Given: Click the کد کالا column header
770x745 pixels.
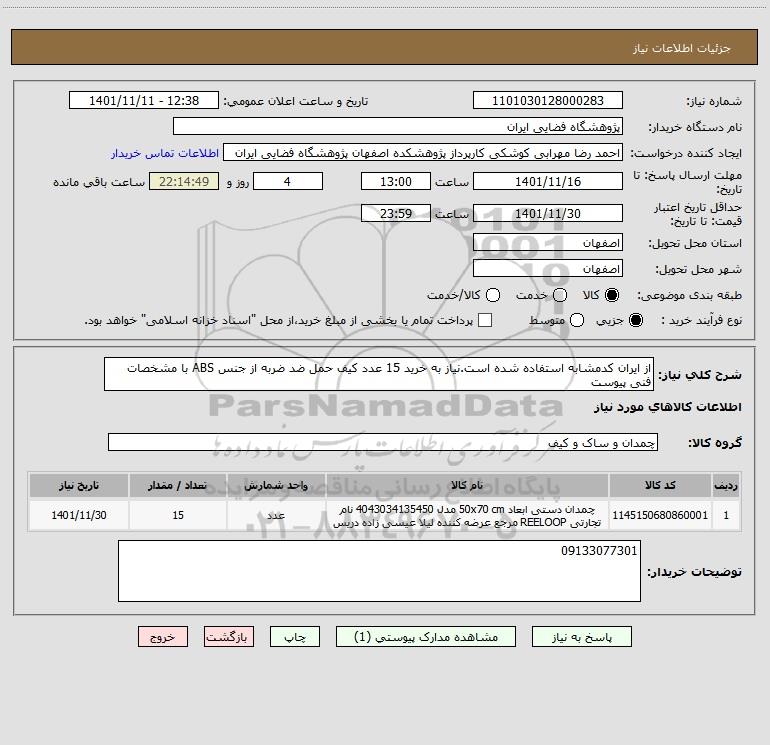Looking at the screenshot, I should [x=660, y=485].
